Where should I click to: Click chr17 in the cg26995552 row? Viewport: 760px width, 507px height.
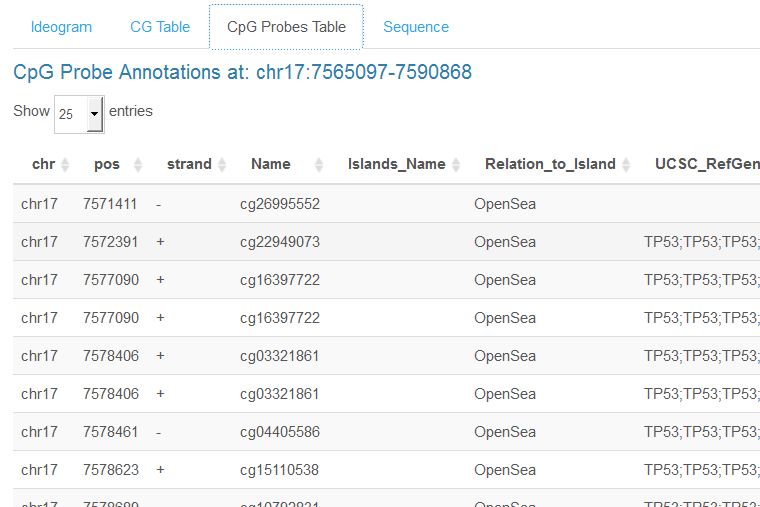tap(39, 204)
